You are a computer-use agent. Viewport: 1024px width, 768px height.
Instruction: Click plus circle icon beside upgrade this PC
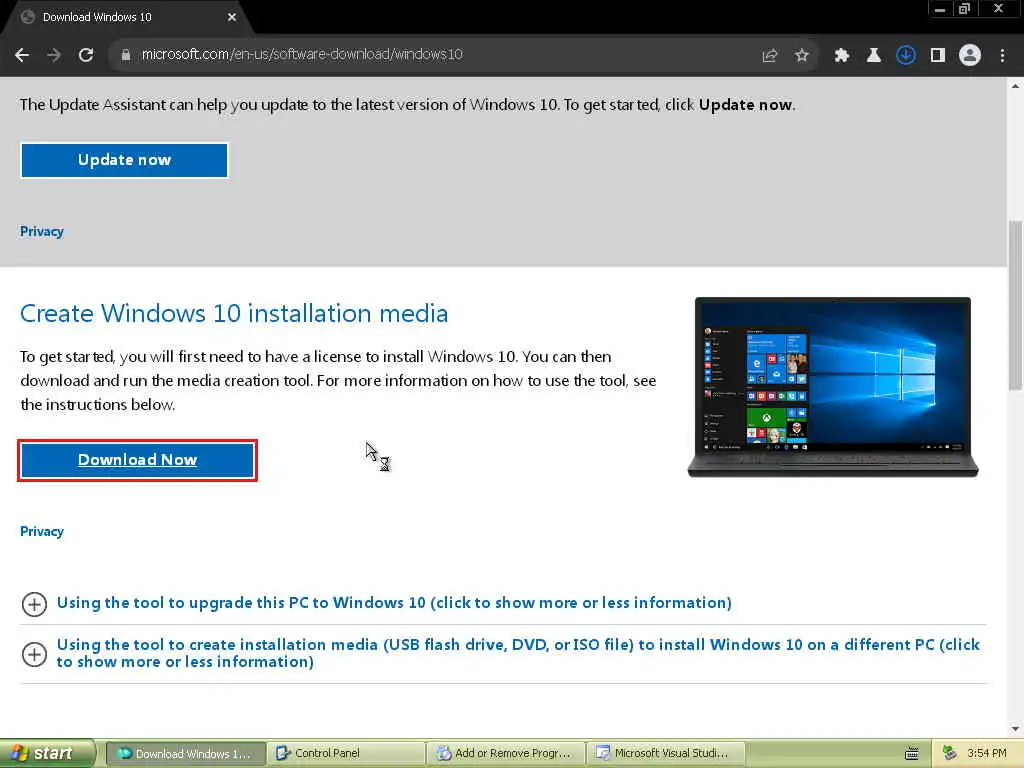34,604
